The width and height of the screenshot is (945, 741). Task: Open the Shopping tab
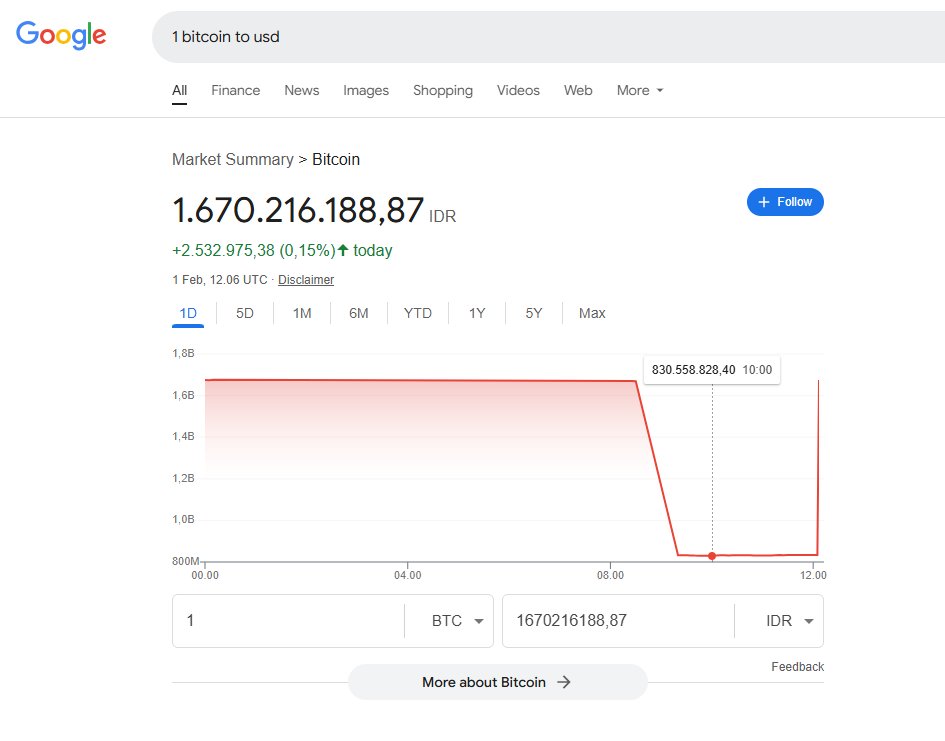coord(443,90)
